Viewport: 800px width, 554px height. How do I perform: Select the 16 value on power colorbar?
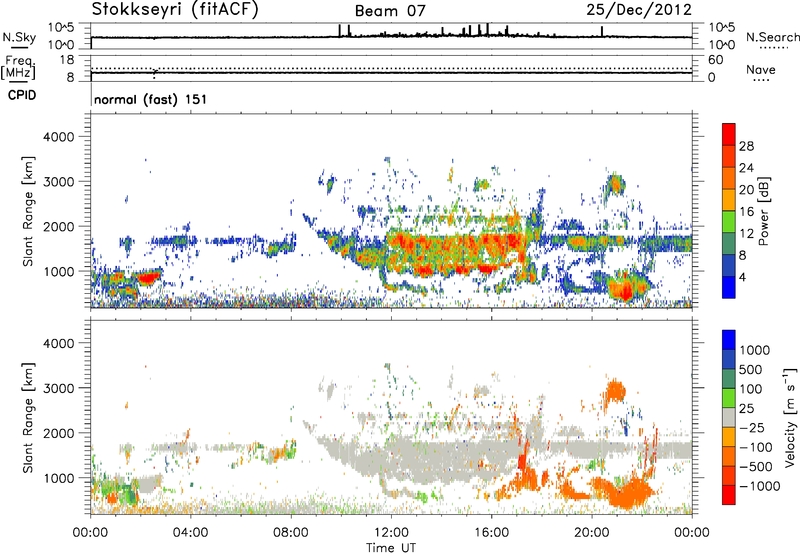click(x=746, y=212)
